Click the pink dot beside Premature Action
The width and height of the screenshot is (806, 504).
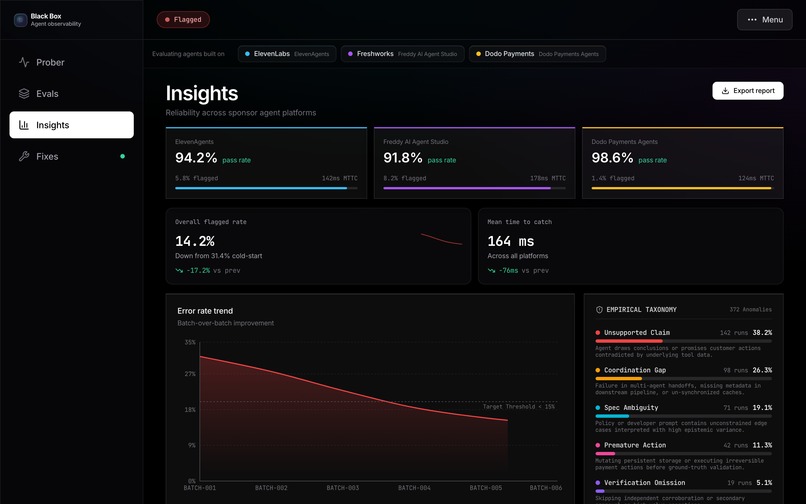coord(598,445)
